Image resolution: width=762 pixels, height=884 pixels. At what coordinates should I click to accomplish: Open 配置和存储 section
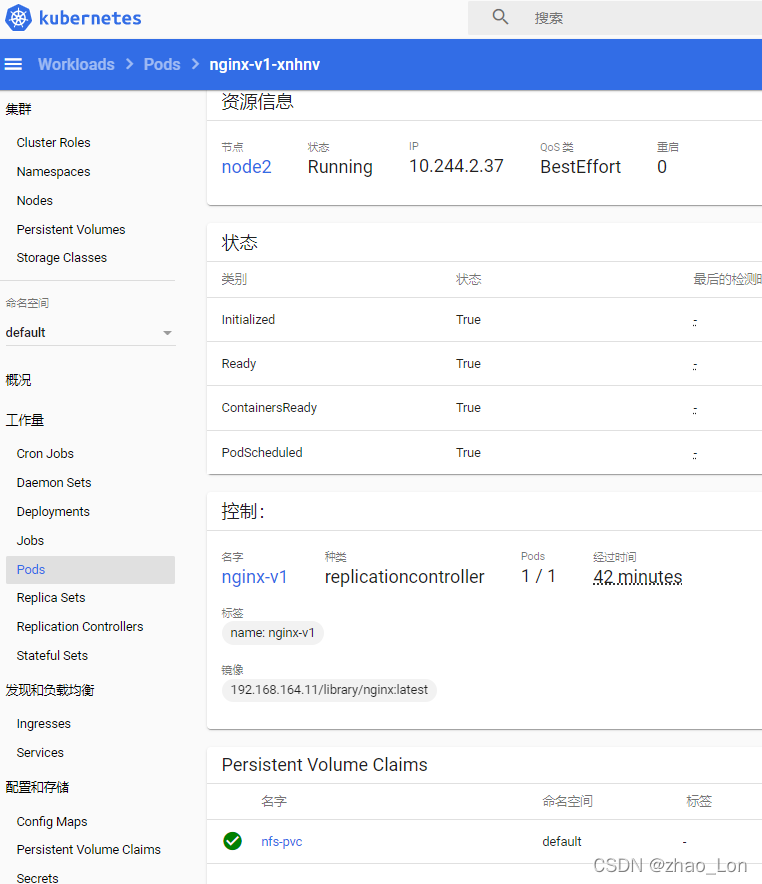coord(37,787)
